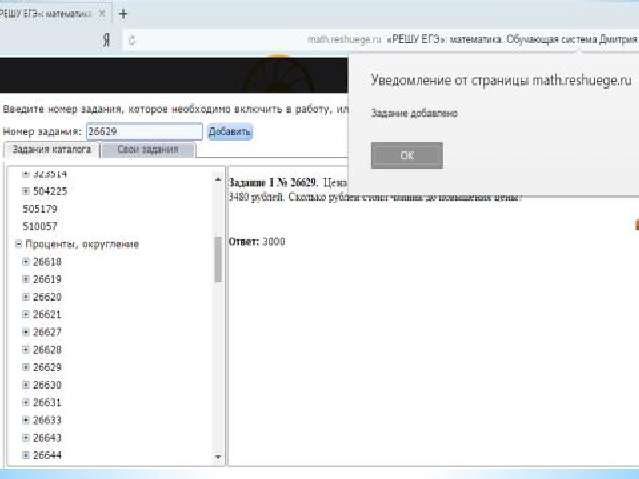
Task: Select task 26618 label
Action: point(47,262)
